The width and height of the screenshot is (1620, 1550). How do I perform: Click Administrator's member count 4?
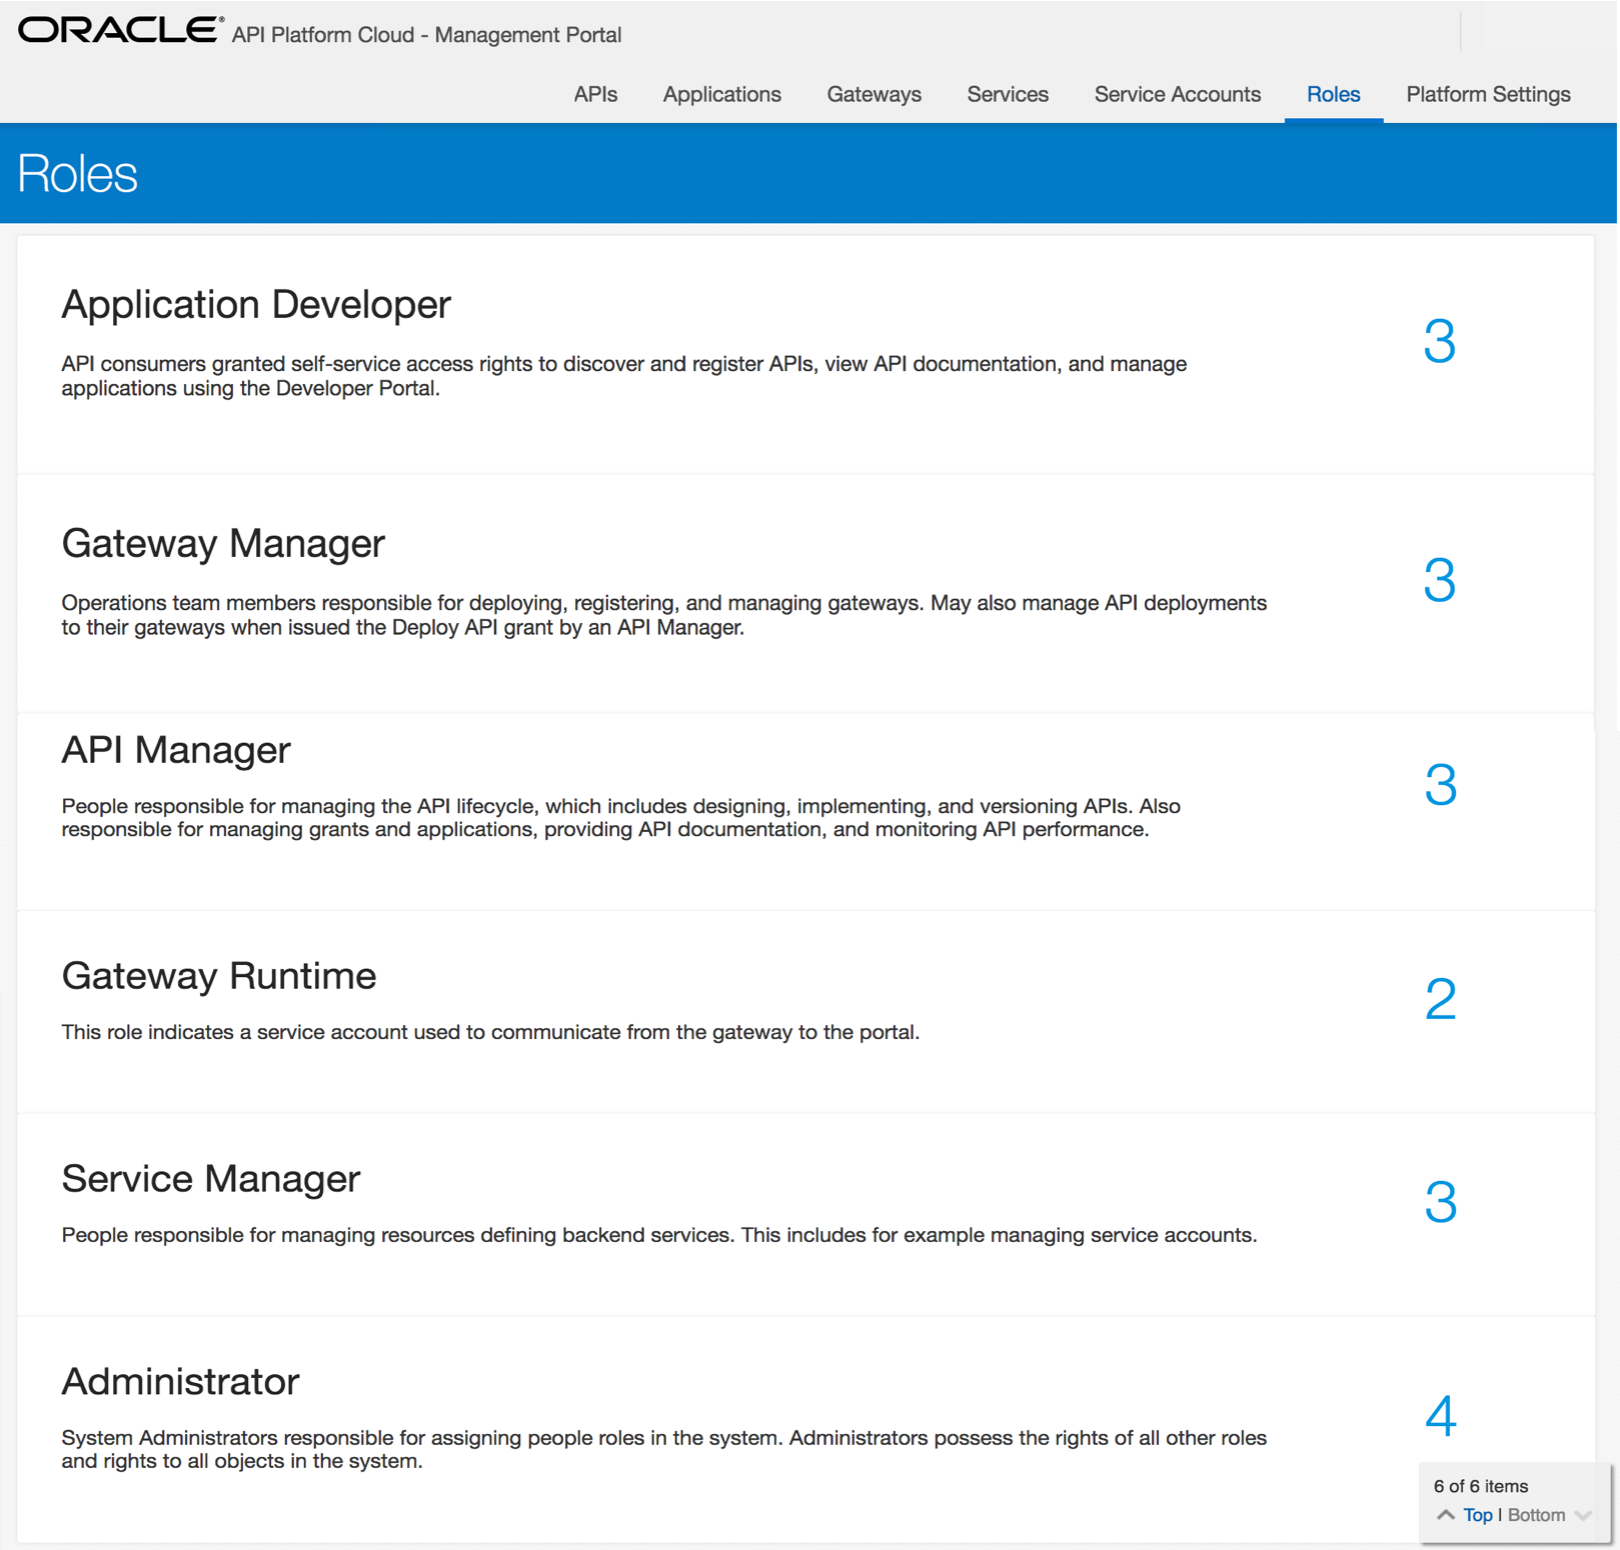[x=1440, y=1415]
